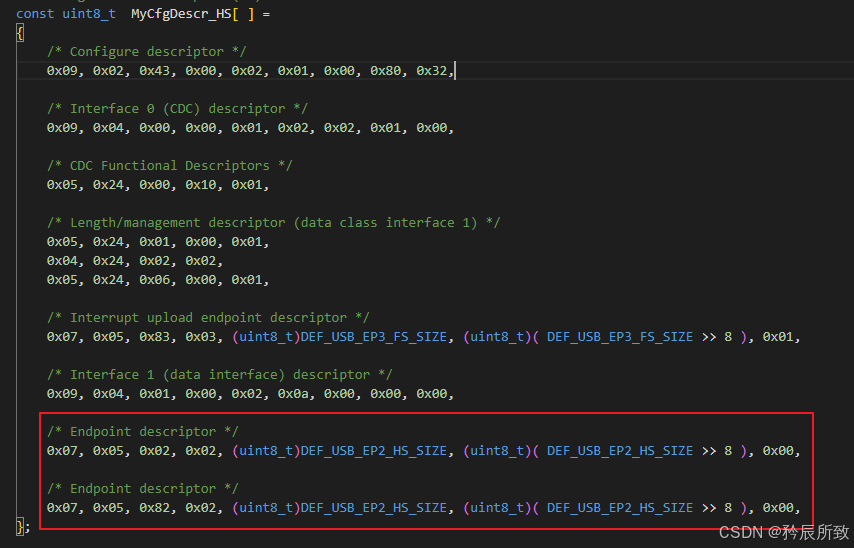Click the const keyword in the declaration
854x548 pixels.
click(35, 14)
